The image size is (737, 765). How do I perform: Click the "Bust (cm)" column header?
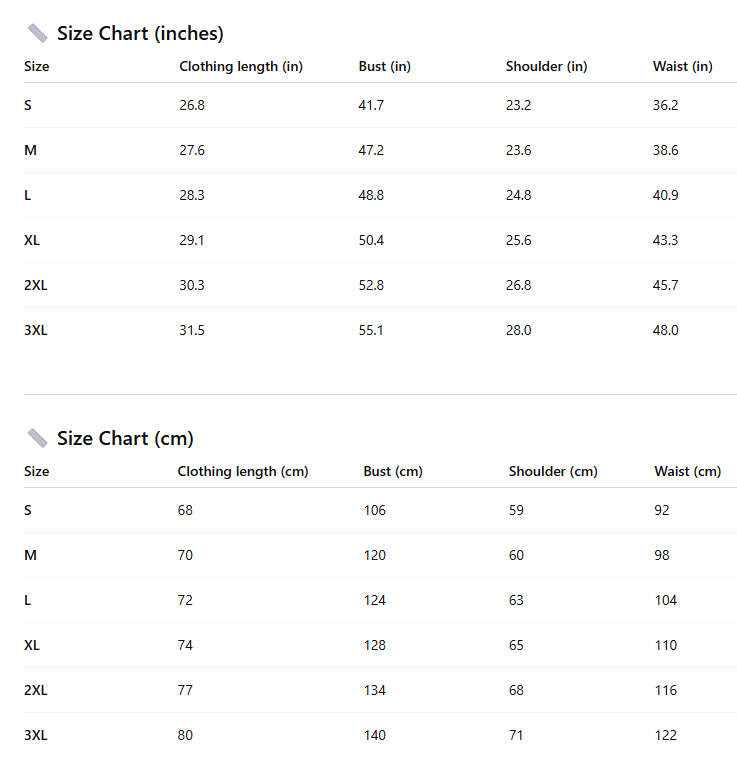tap(393, 472)
